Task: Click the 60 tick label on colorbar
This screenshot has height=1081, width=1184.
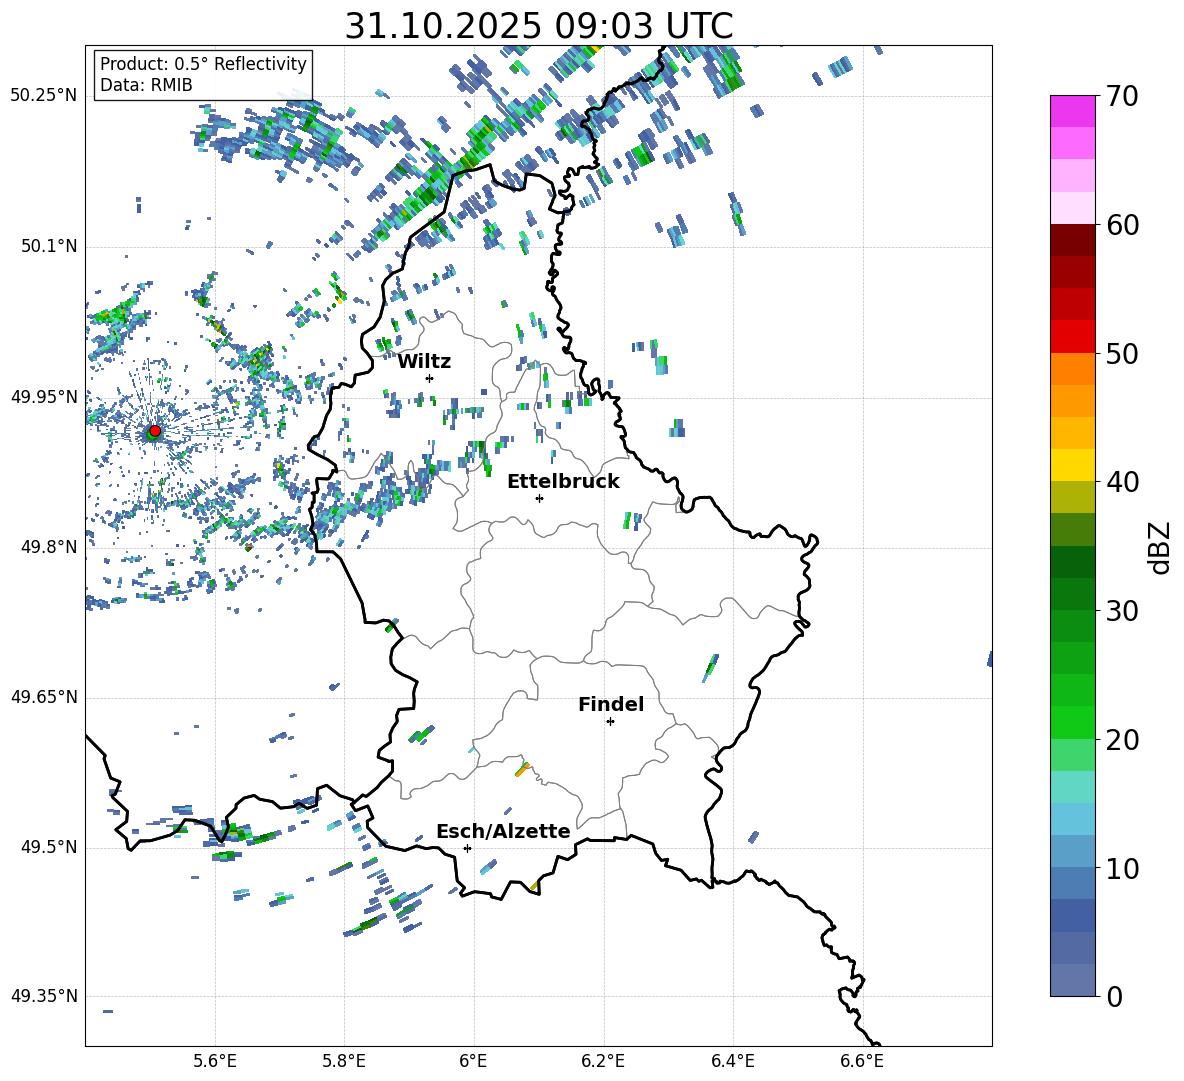Action: click(1122, 225)
